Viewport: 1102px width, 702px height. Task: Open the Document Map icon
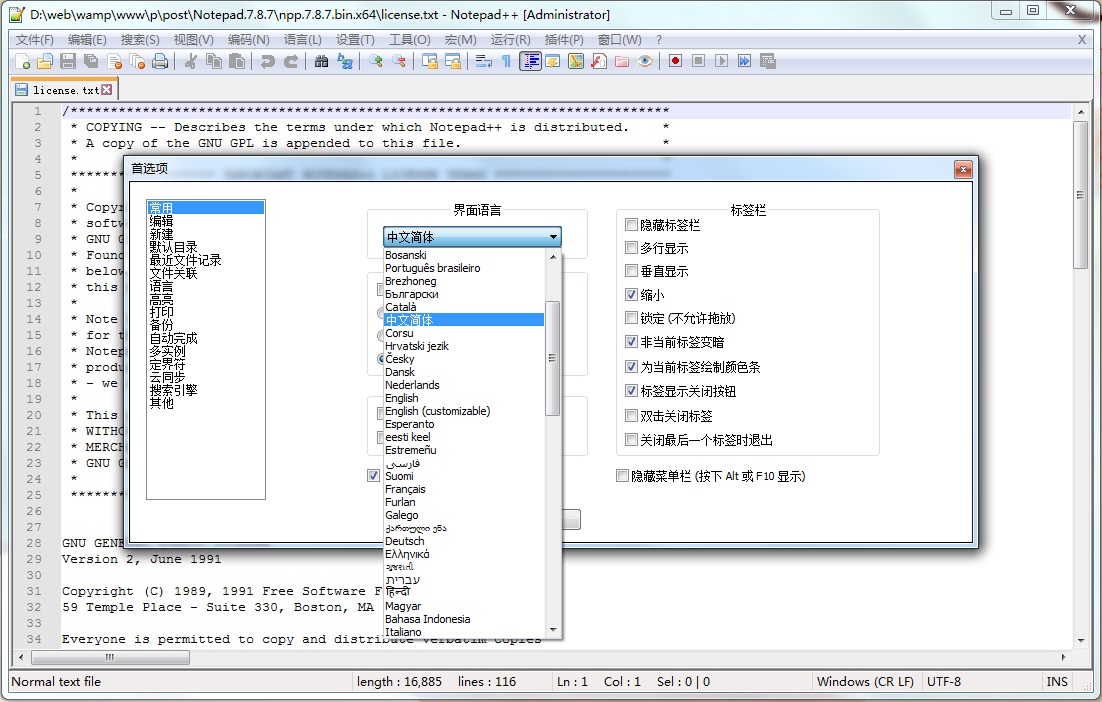coord(576,62)
